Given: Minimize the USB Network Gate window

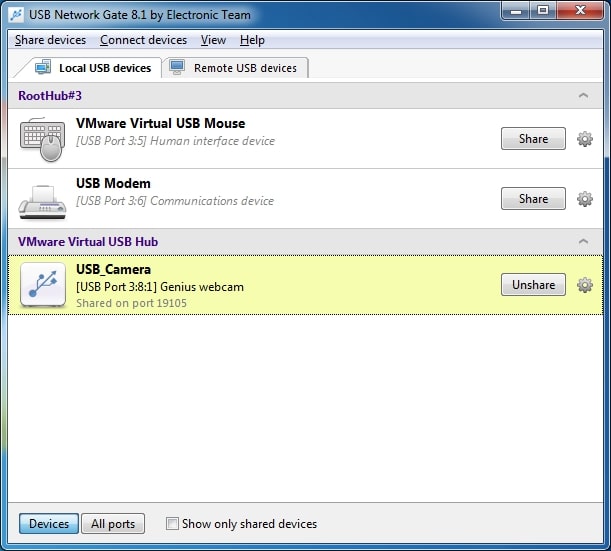Looking at the screenshot, I should pos(516,11).
